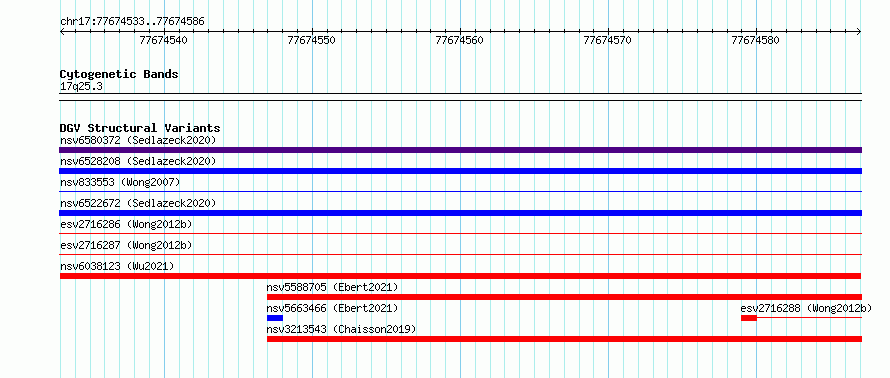Click the right arrowhead of the coordinate ruler
Screen dimensions: 890x378
[x=859, y=32]
